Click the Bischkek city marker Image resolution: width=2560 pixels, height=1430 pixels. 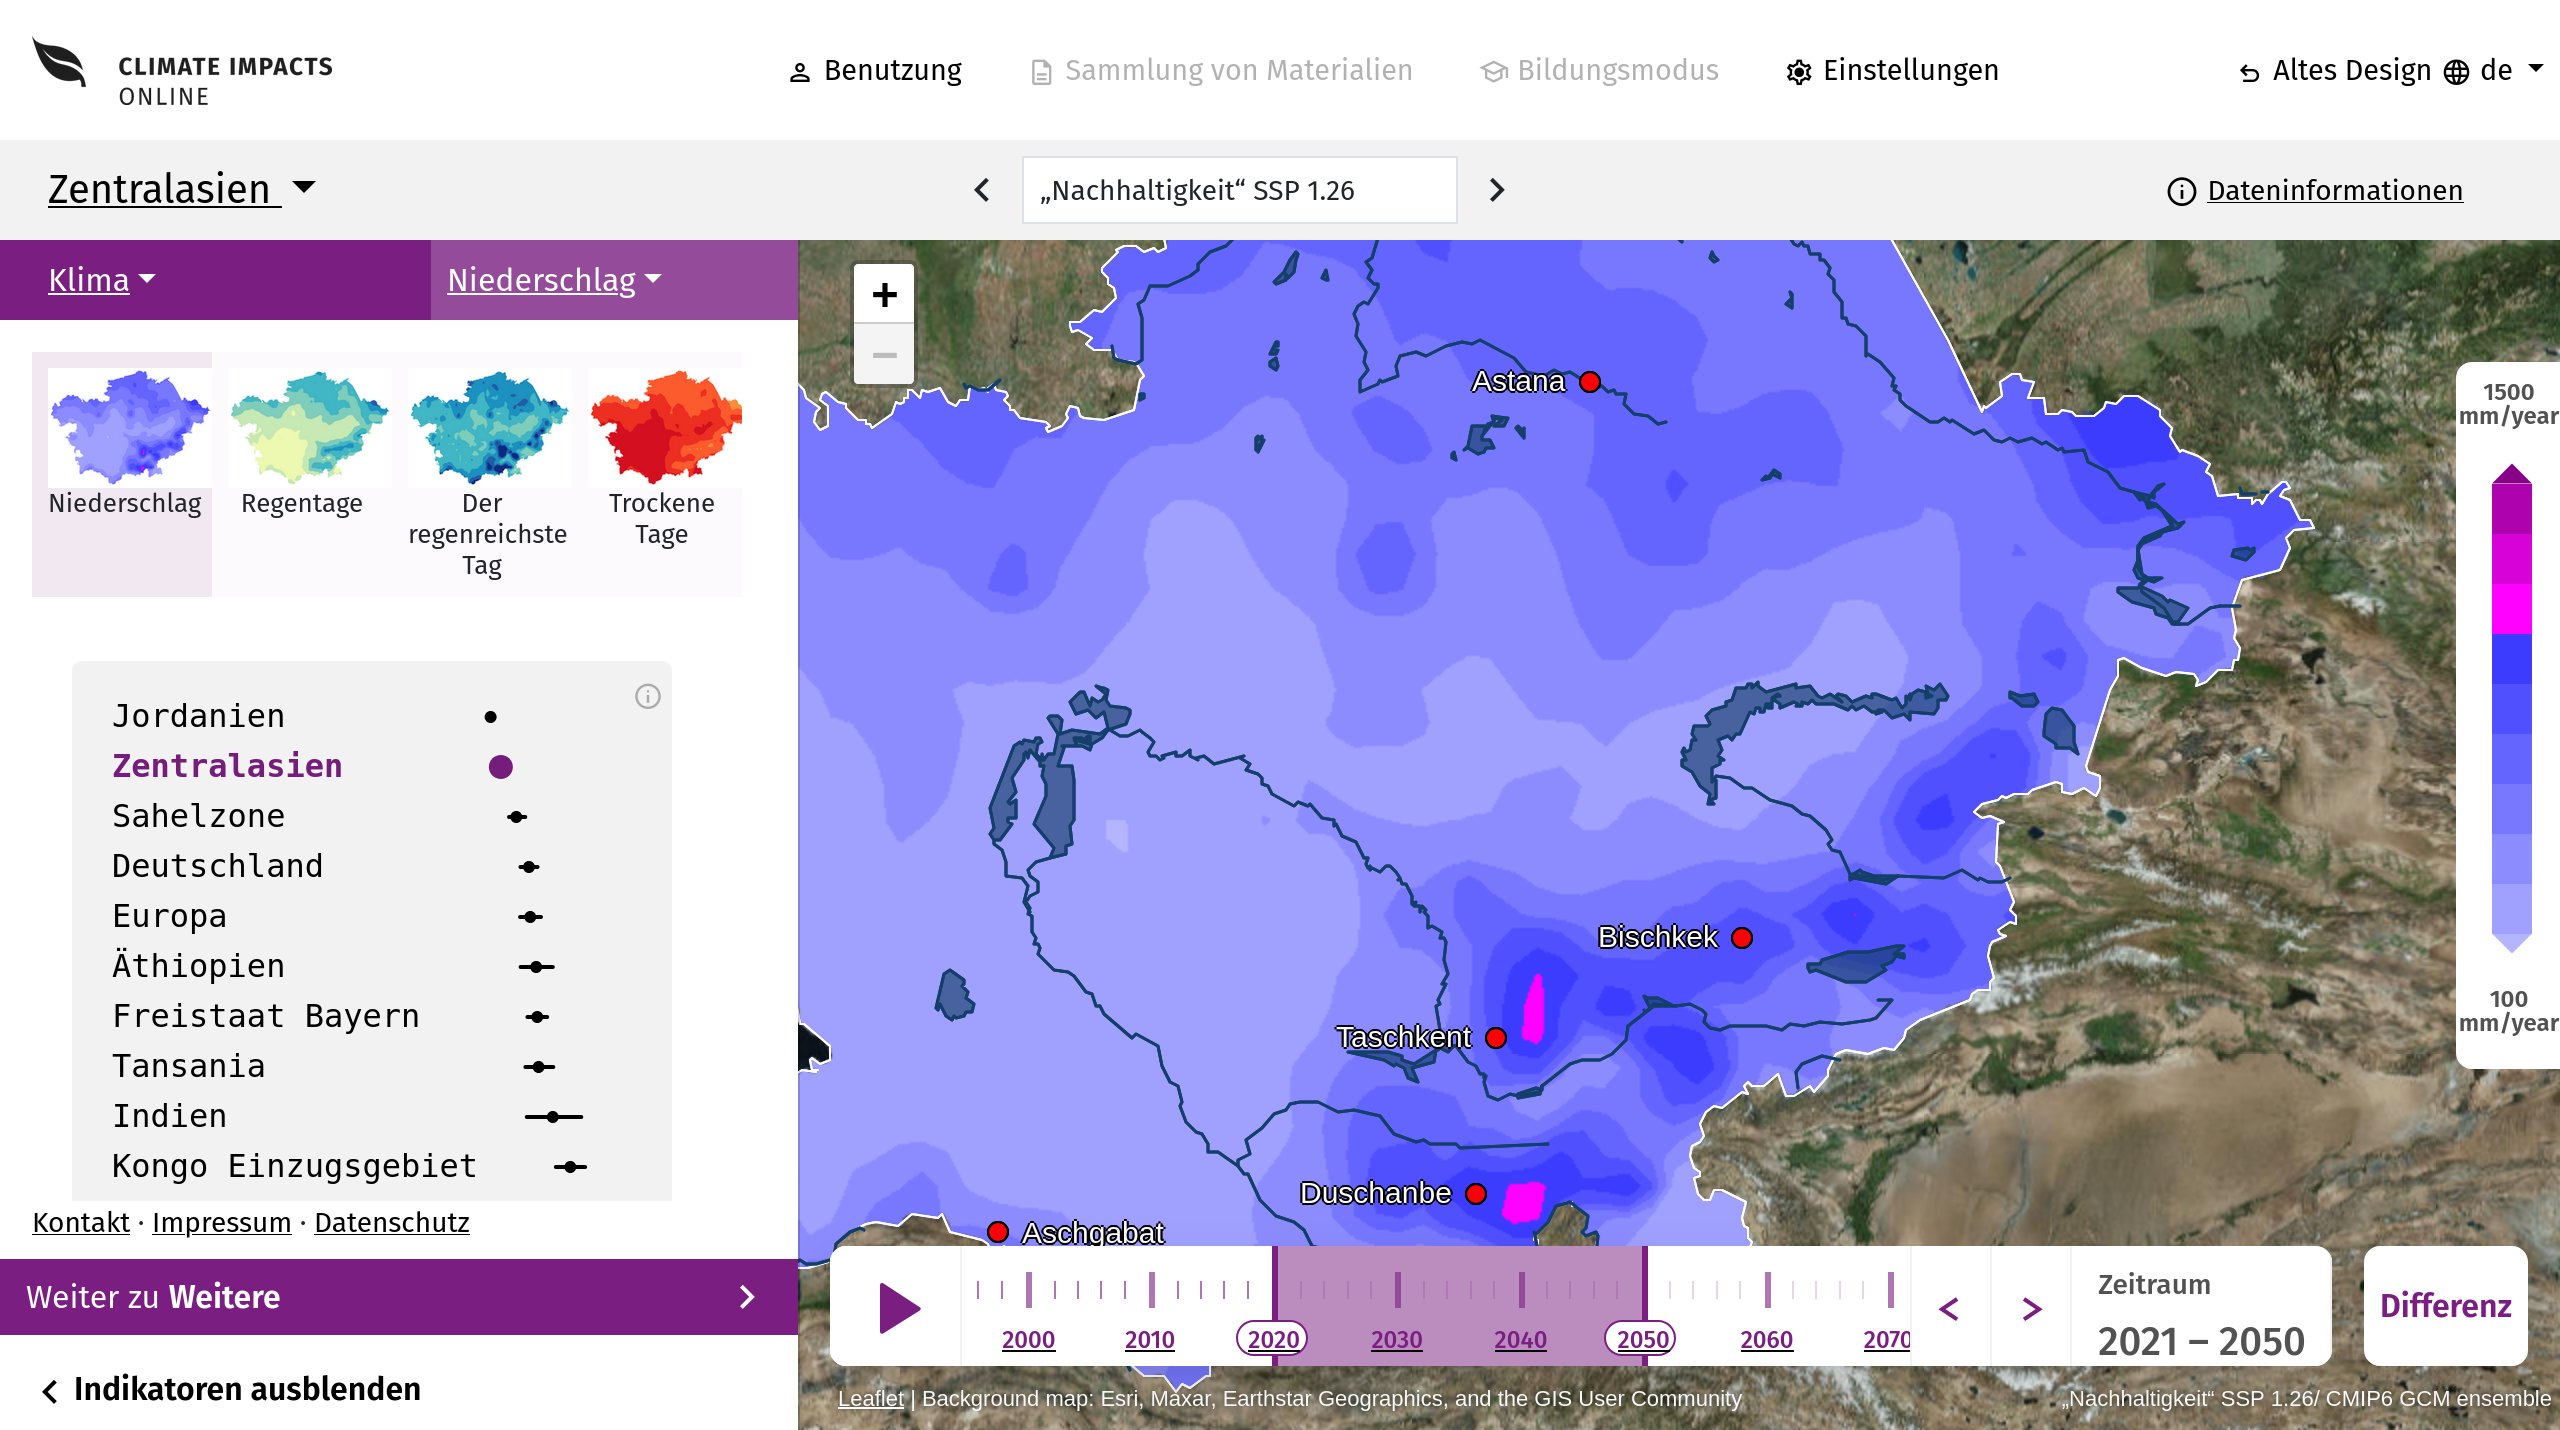click(x=1742, y=938)
